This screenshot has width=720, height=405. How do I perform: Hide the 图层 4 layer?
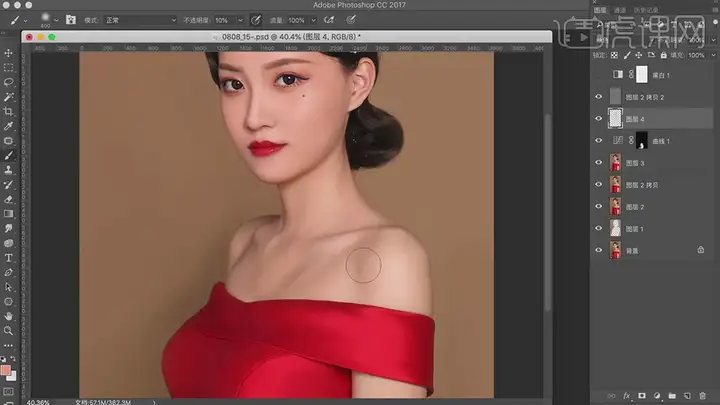click(x=598, y=118)
